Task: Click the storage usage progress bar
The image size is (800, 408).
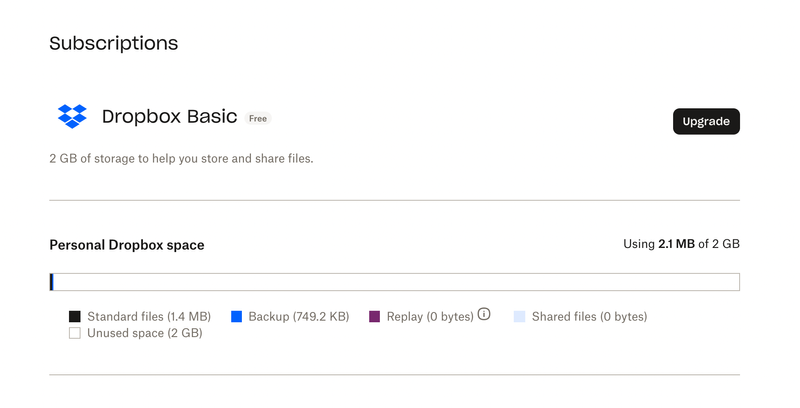Action: (x=395, y=282)
